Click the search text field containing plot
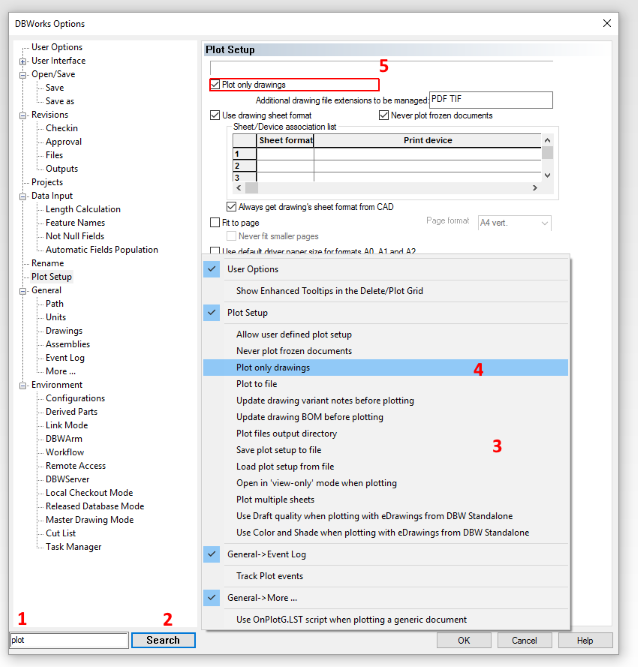 click(x=69, y=640)
